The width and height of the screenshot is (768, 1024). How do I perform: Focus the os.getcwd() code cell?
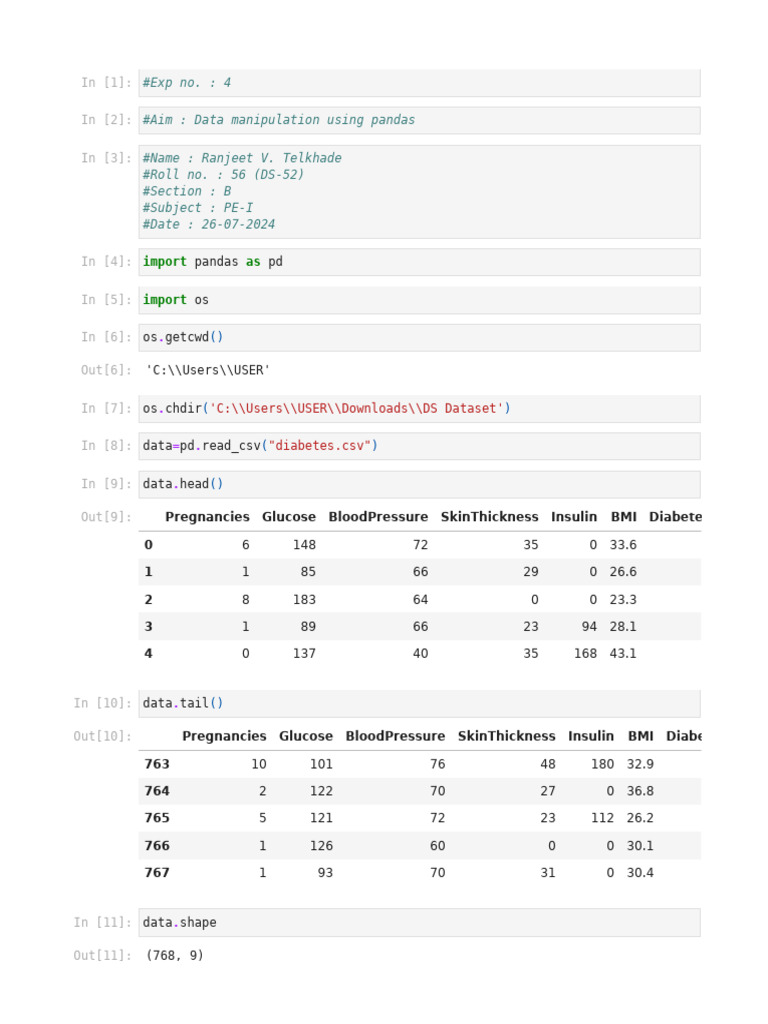point(419,337)
